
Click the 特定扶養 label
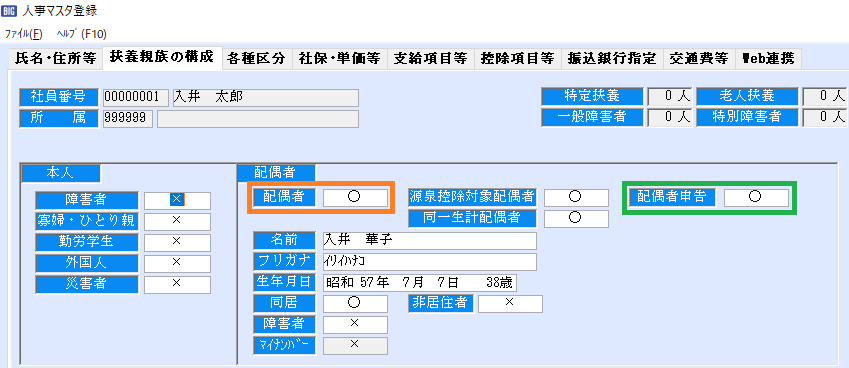[x=592, y=97]
